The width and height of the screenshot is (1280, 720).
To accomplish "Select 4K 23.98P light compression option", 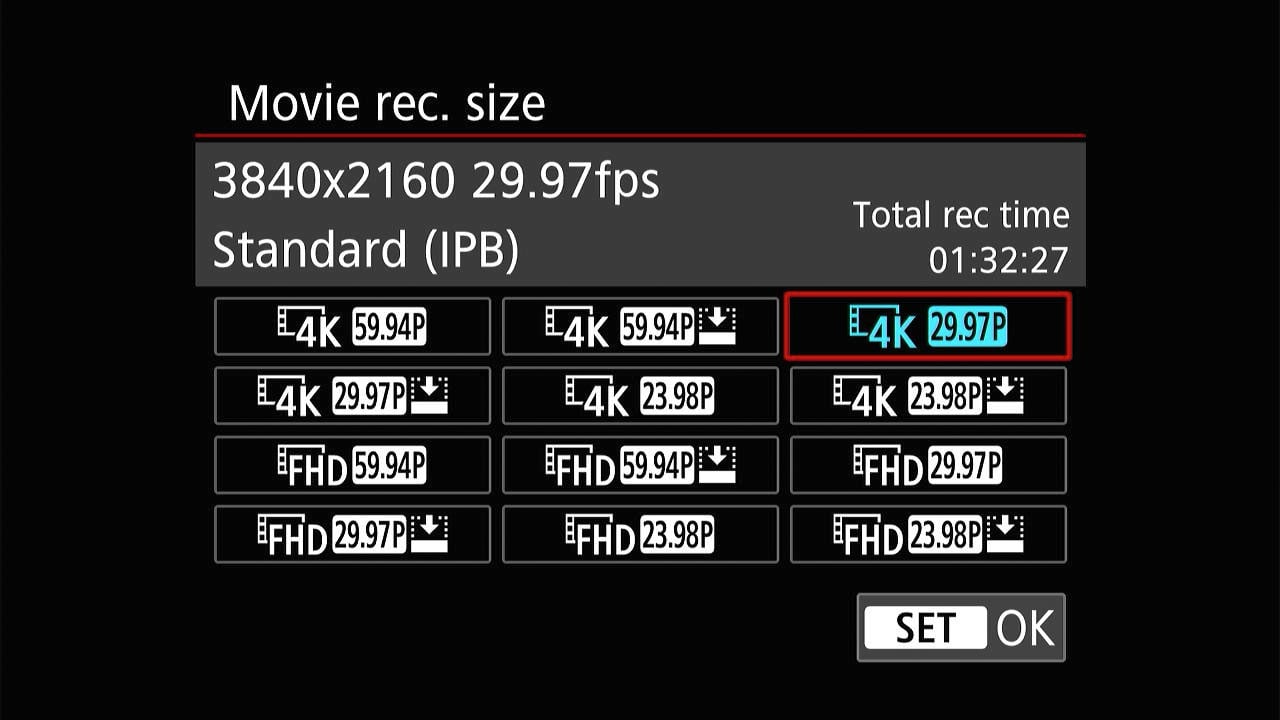I will (928, 395).
